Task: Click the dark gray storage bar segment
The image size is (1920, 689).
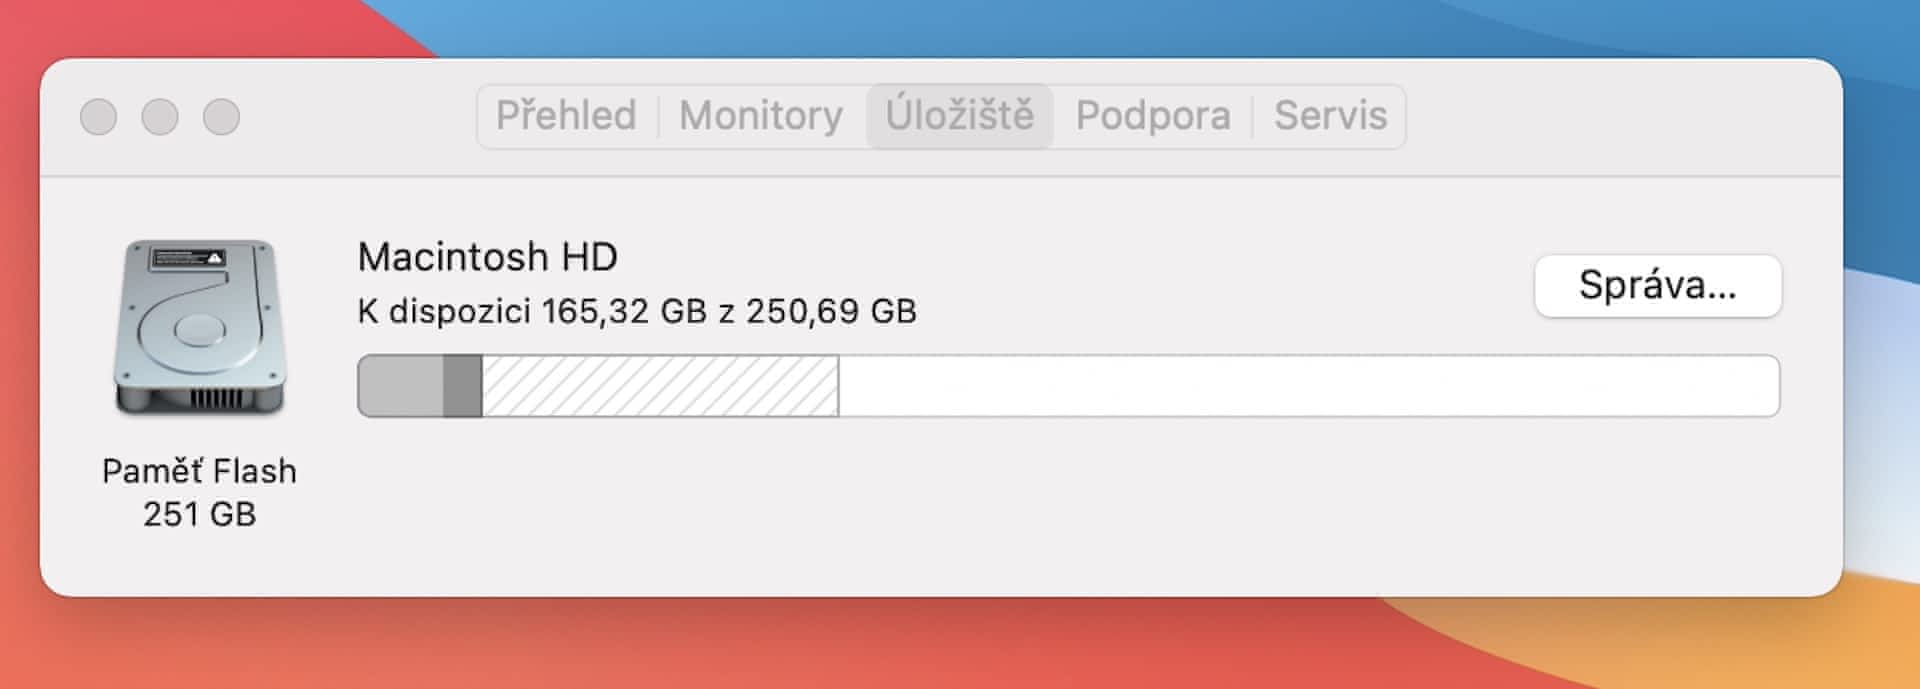Action: (462, 386)
